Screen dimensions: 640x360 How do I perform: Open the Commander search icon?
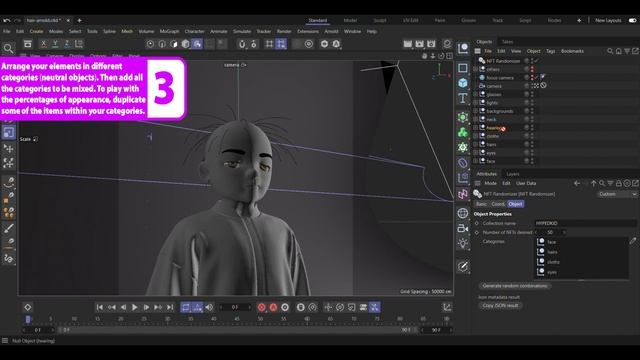point(8,49)
